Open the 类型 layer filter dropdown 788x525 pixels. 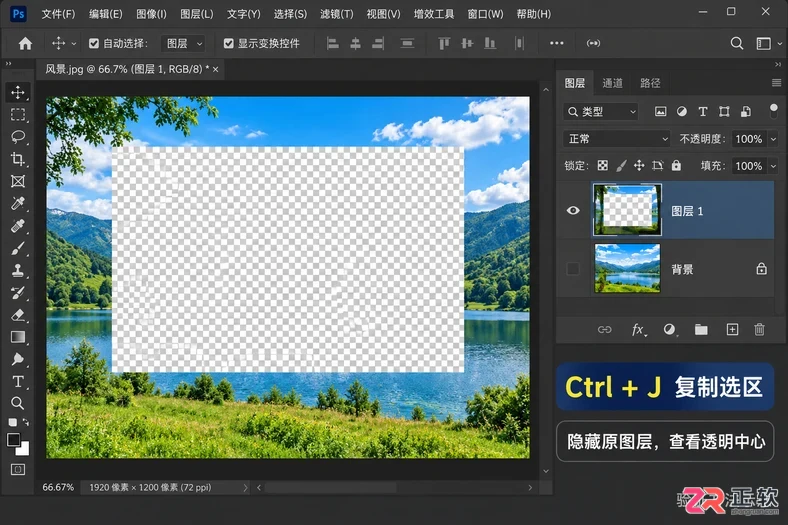pyautogui.click(x=601, y=112)
